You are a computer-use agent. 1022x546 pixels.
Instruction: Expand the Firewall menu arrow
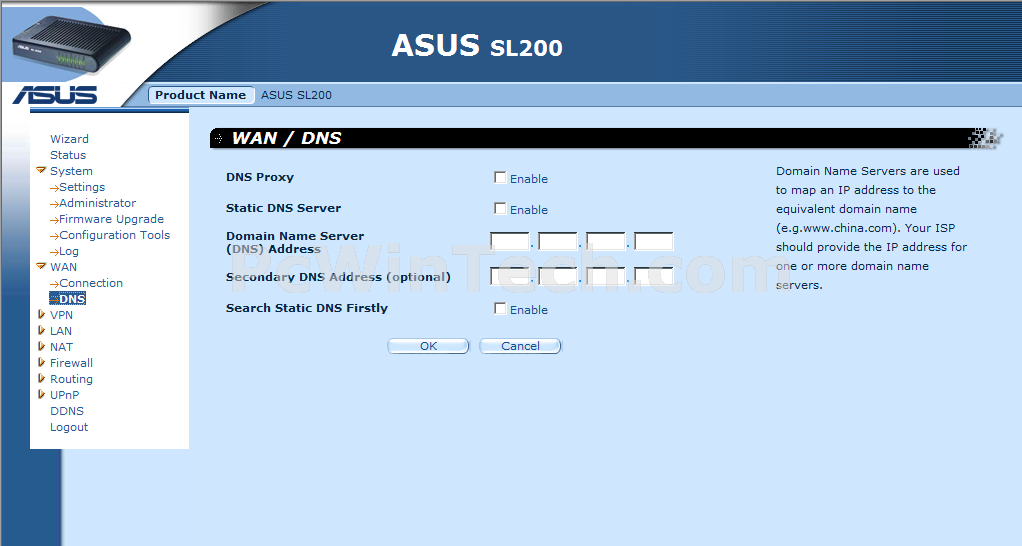(x=41, y=362)
